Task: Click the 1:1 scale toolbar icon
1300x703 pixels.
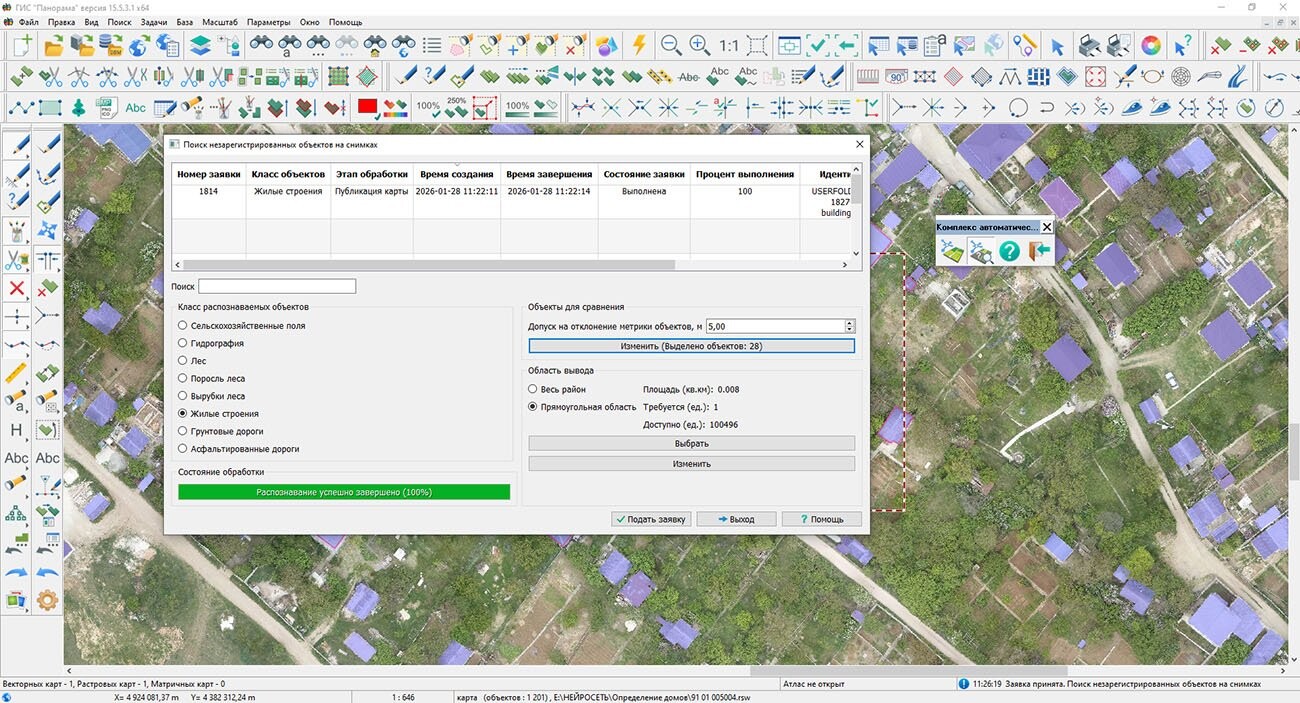Action: point(729,46)
